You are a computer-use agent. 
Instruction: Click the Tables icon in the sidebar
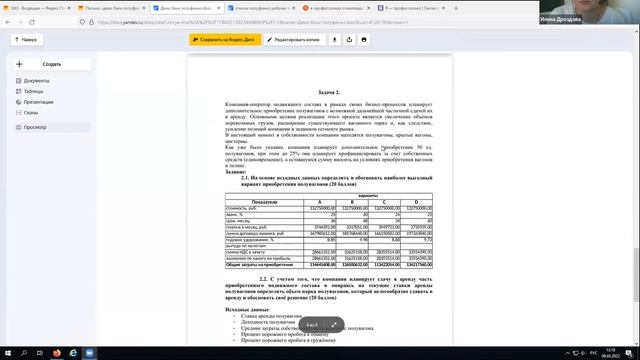tap(18, 91)
